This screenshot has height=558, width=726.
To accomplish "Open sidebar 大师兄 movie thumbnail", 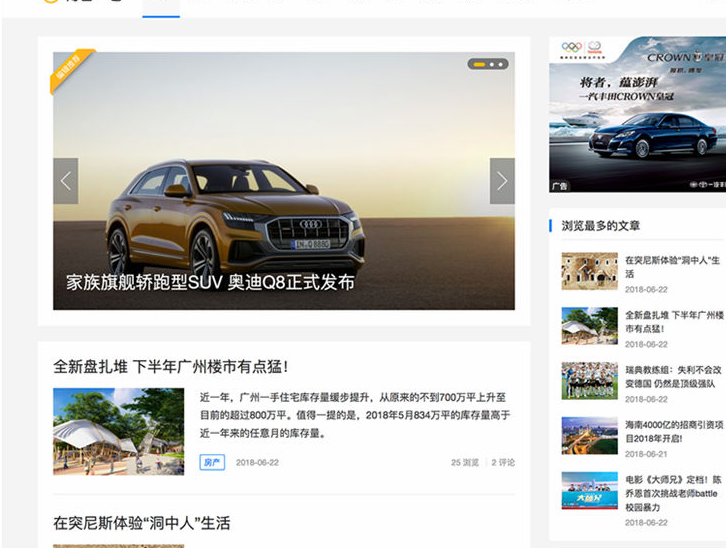I will coord(589,490).
